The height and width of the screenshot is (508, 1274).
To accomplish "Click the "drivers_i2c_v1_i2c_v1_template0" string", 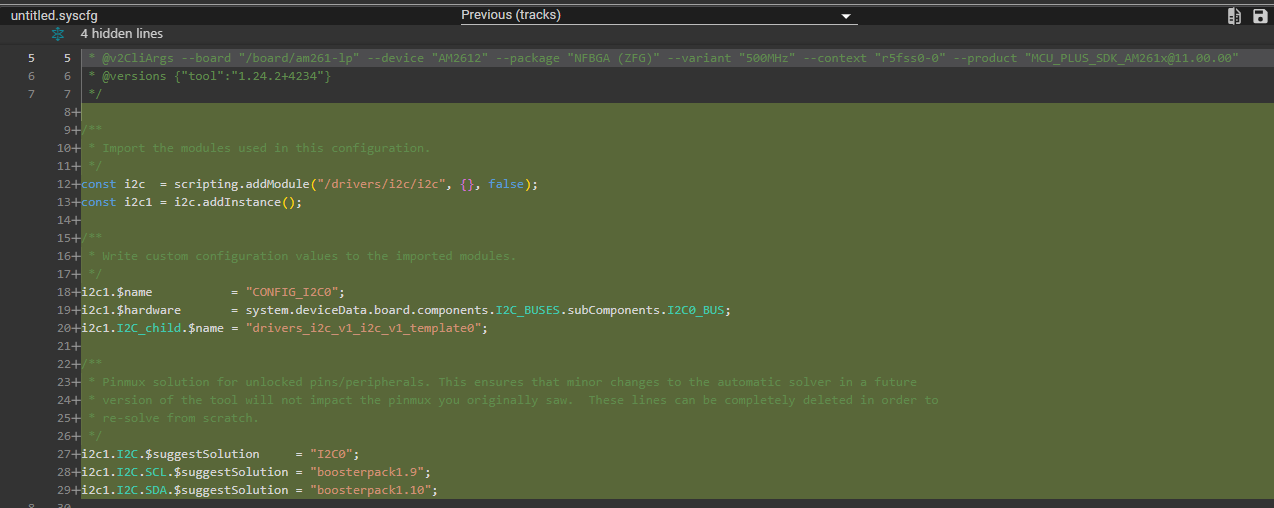I will (x=365, y=328).
